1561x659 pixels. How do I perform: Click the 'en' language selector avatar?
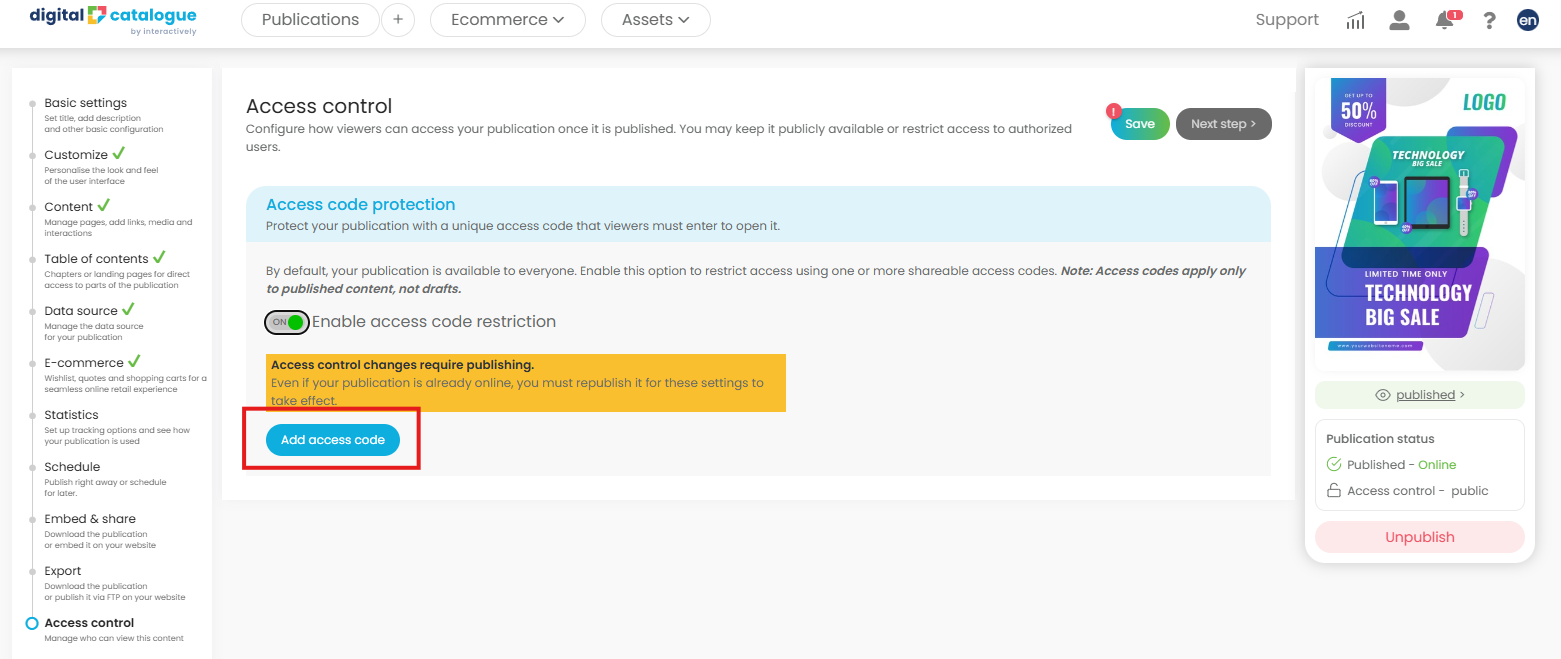(x=1527, y=20)
